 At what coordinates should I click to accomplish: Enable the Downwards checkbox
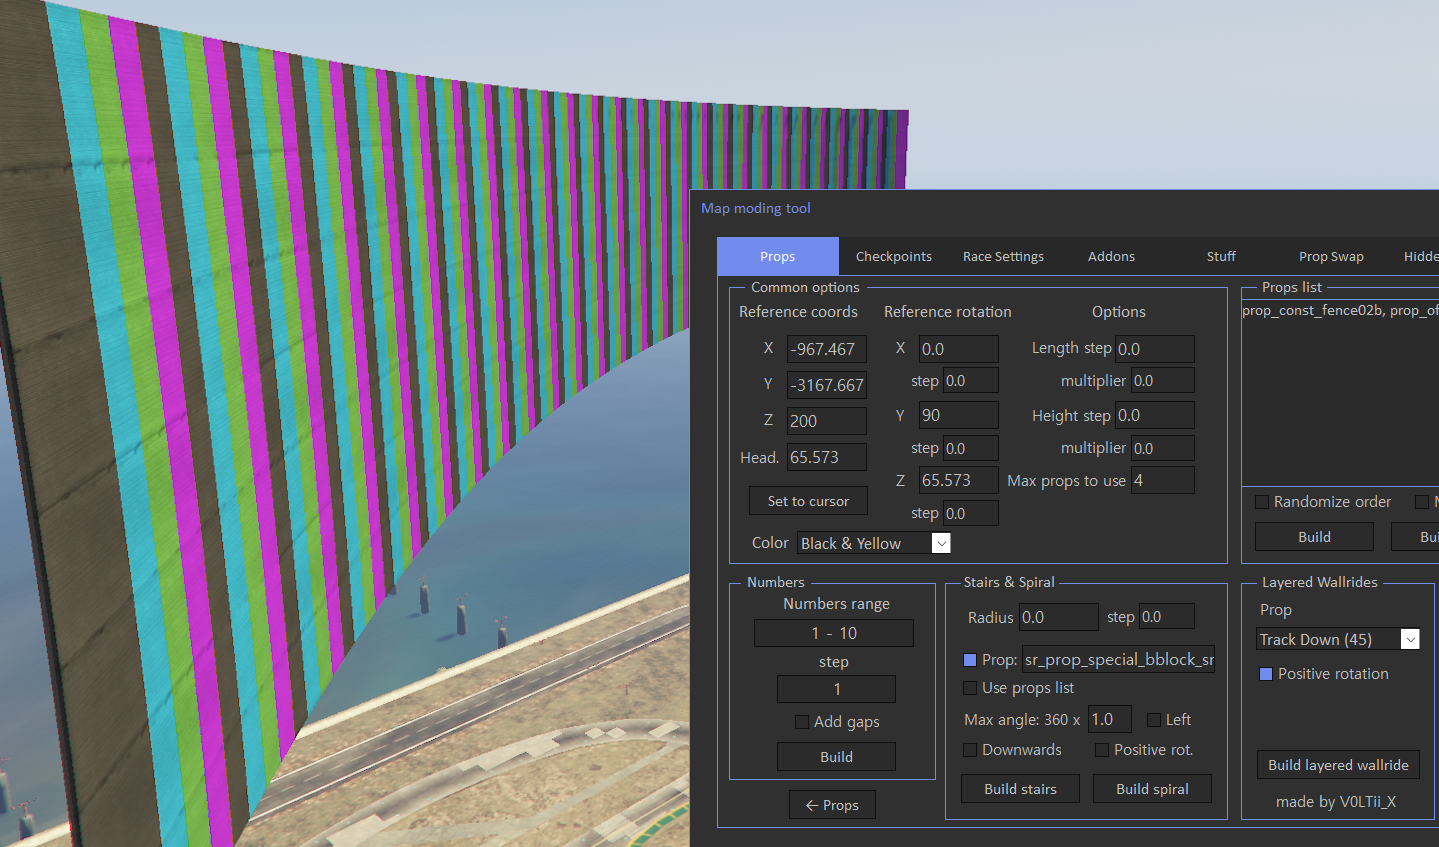coord(970,750)
